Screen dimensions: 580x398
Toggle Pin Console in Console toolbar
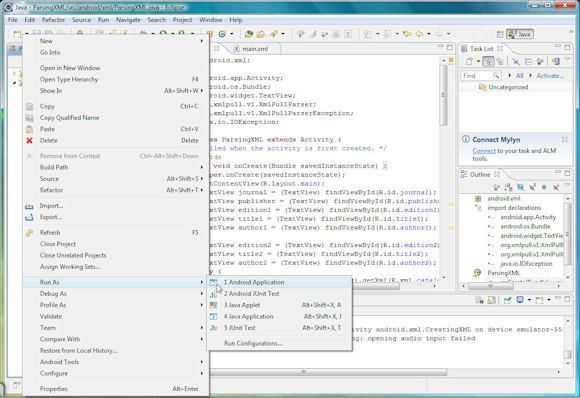pyautogui.click(x=508, y=300)
